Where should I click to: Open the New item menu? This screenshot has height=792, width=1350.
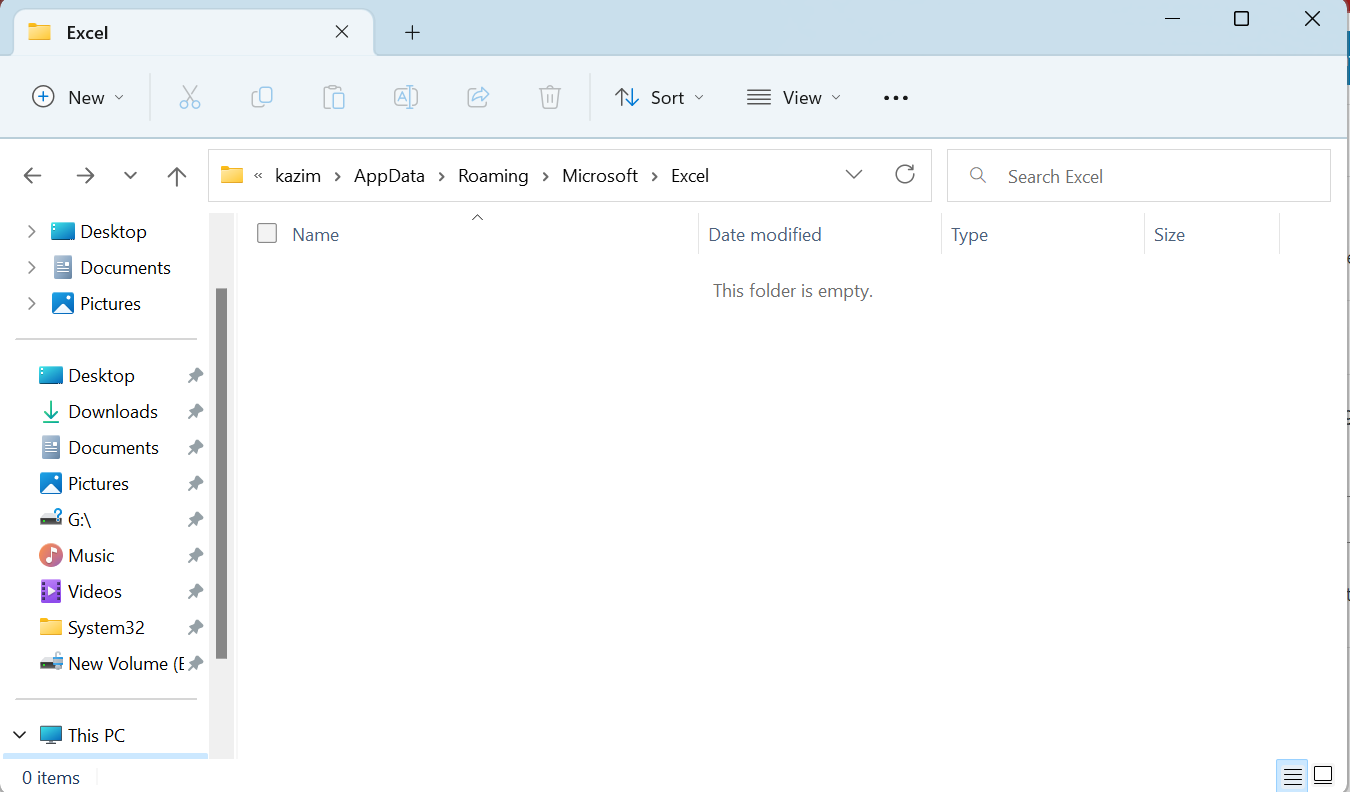point(78,97)
